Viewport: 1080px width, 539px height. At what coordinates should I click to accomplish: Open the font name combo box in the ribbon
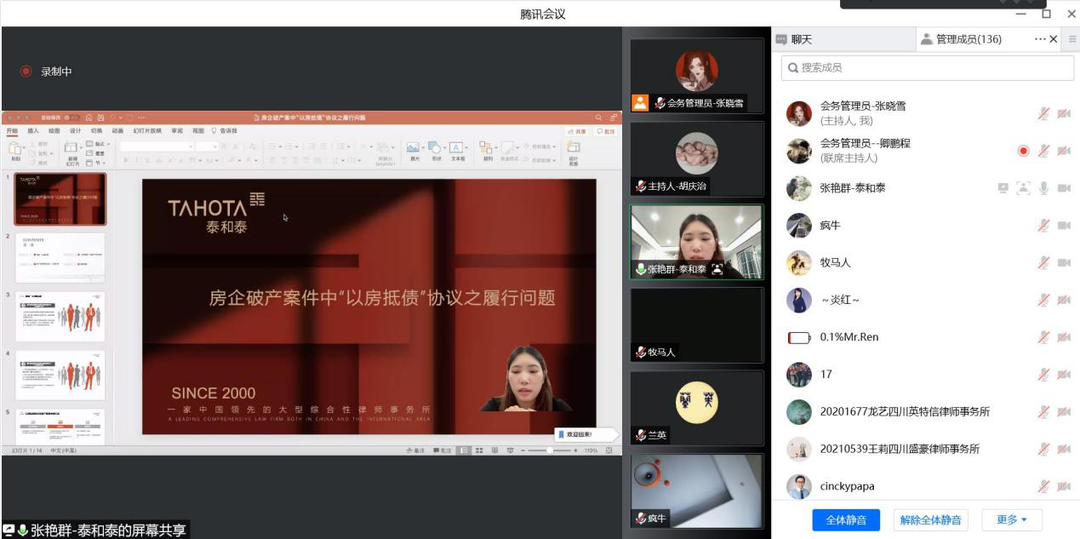(157, 147)
